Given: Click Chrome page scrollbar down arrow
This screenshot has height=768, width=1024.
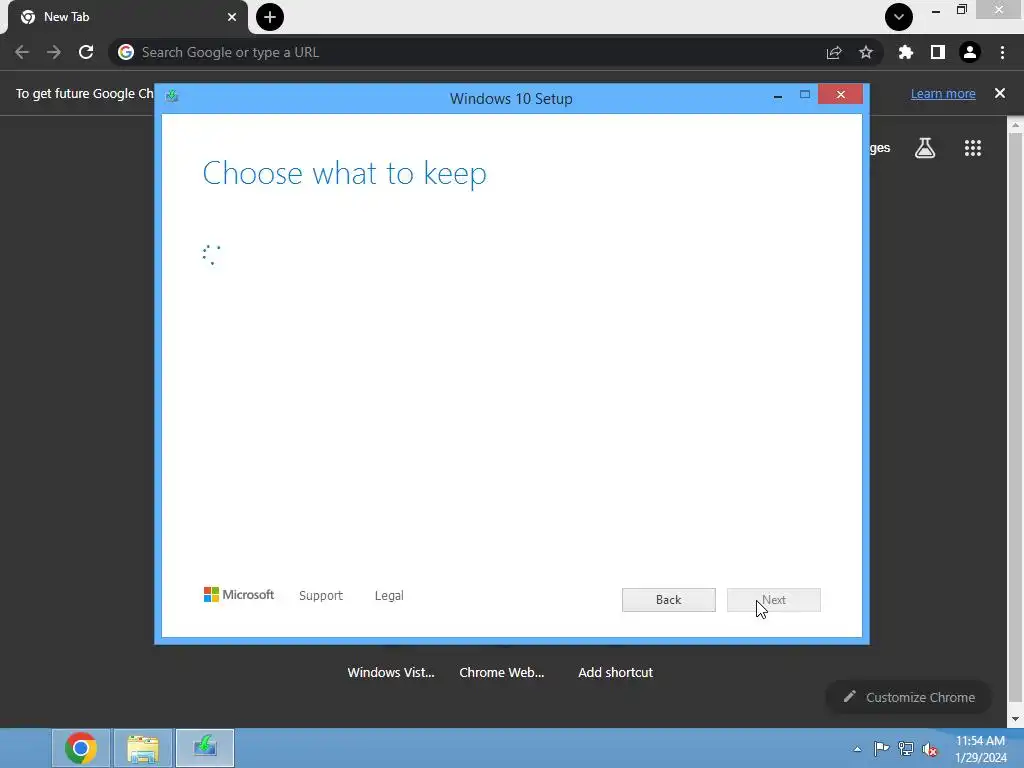Looking at the screenshot, I should tap(1015, 719).
